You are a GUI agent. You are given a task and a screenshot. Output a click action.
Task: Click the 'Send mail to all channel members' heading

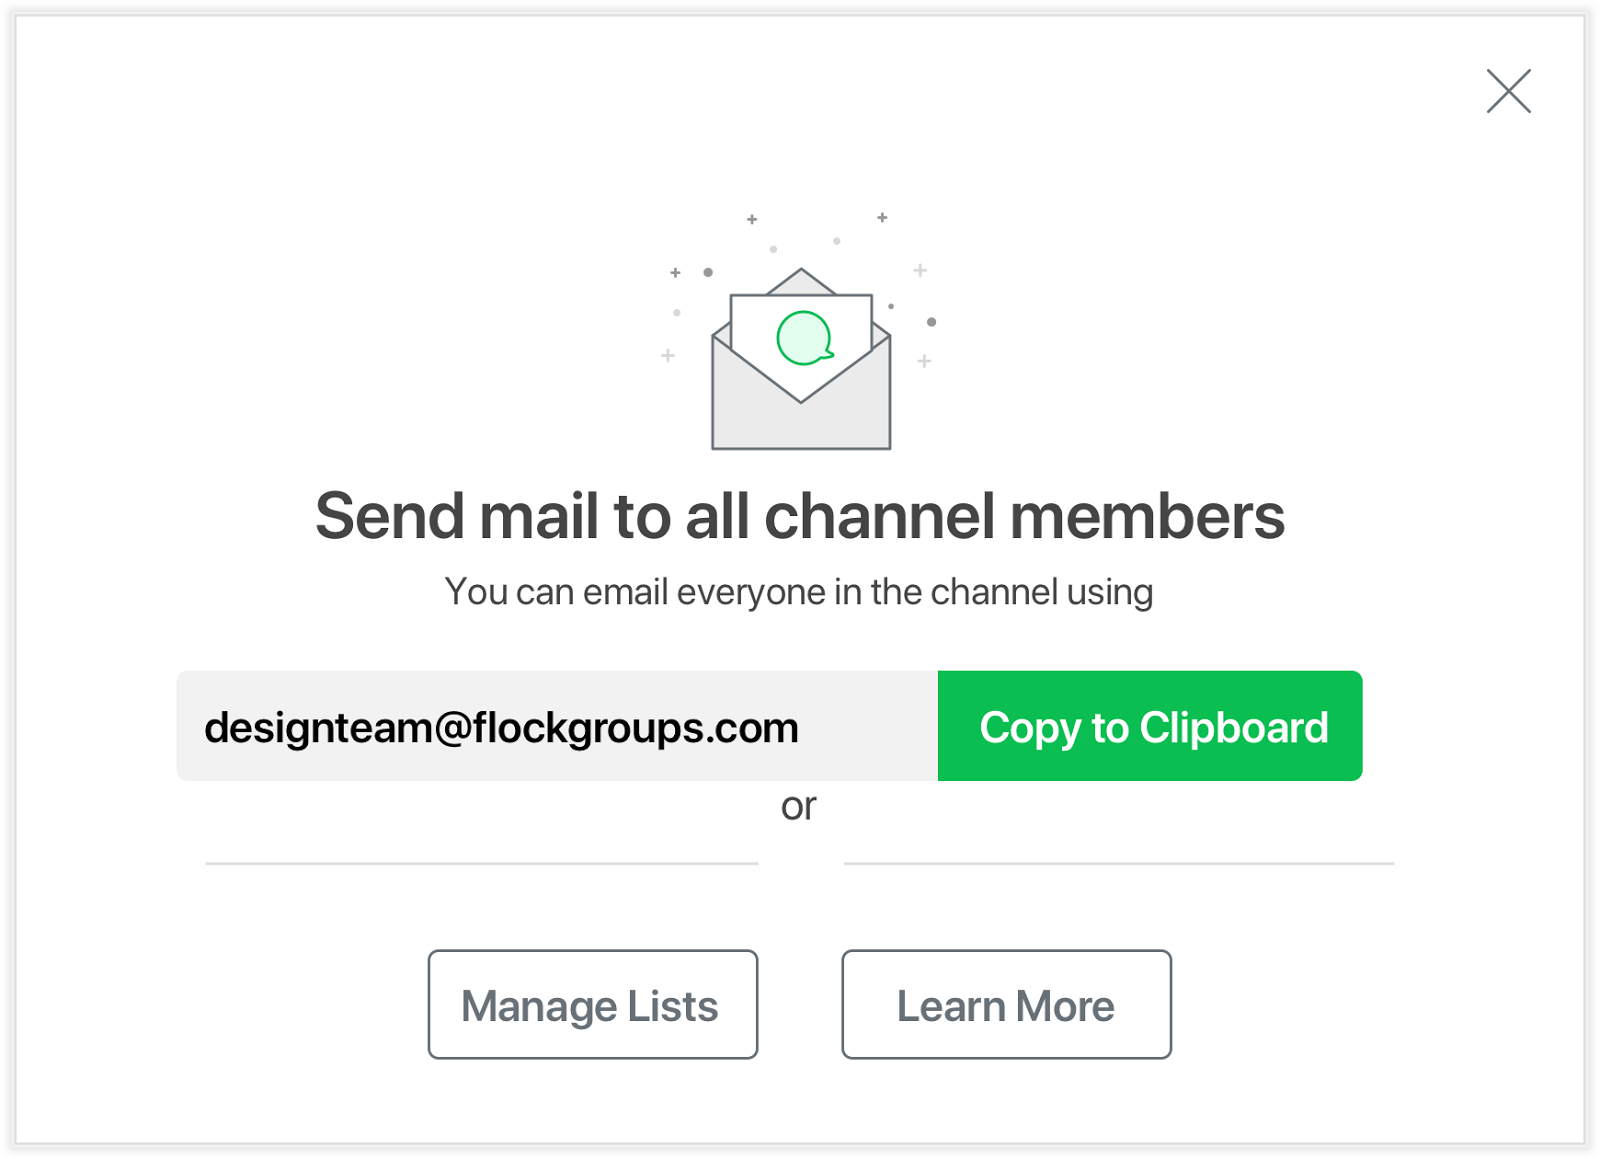tap(800, 516)
